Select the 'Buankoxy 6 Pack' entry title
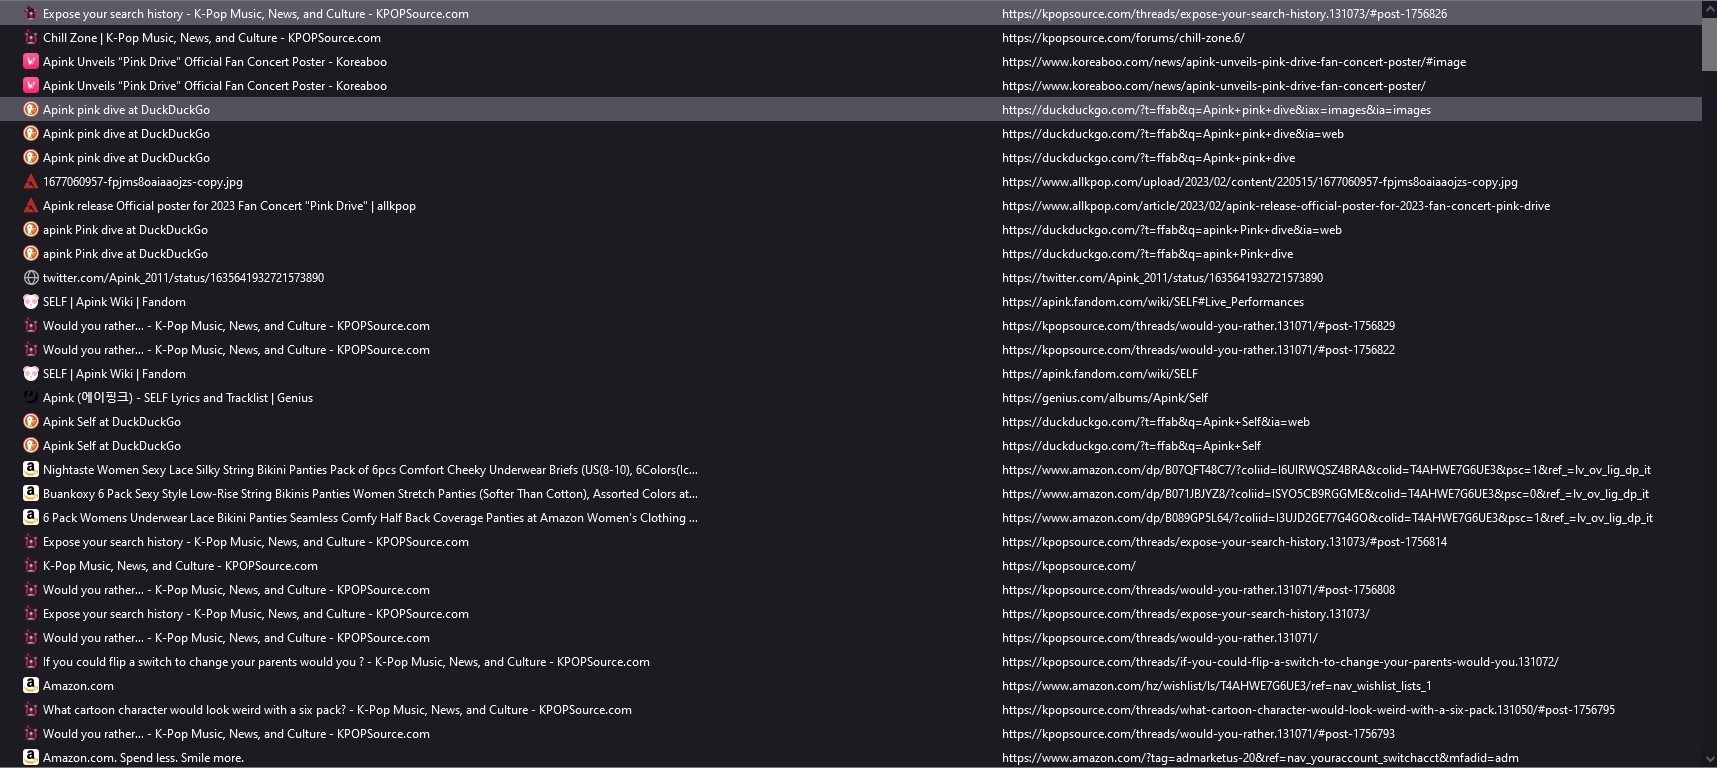This screenshot has height=768, width=1717. click(370, 494)
